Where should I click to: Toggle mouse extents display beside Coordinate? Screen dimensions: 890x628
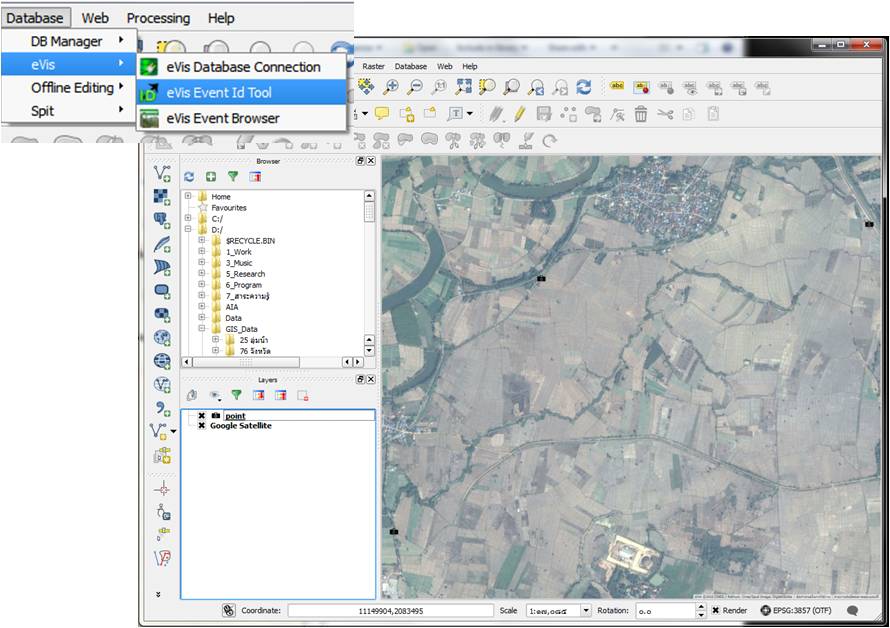(228, 610)
